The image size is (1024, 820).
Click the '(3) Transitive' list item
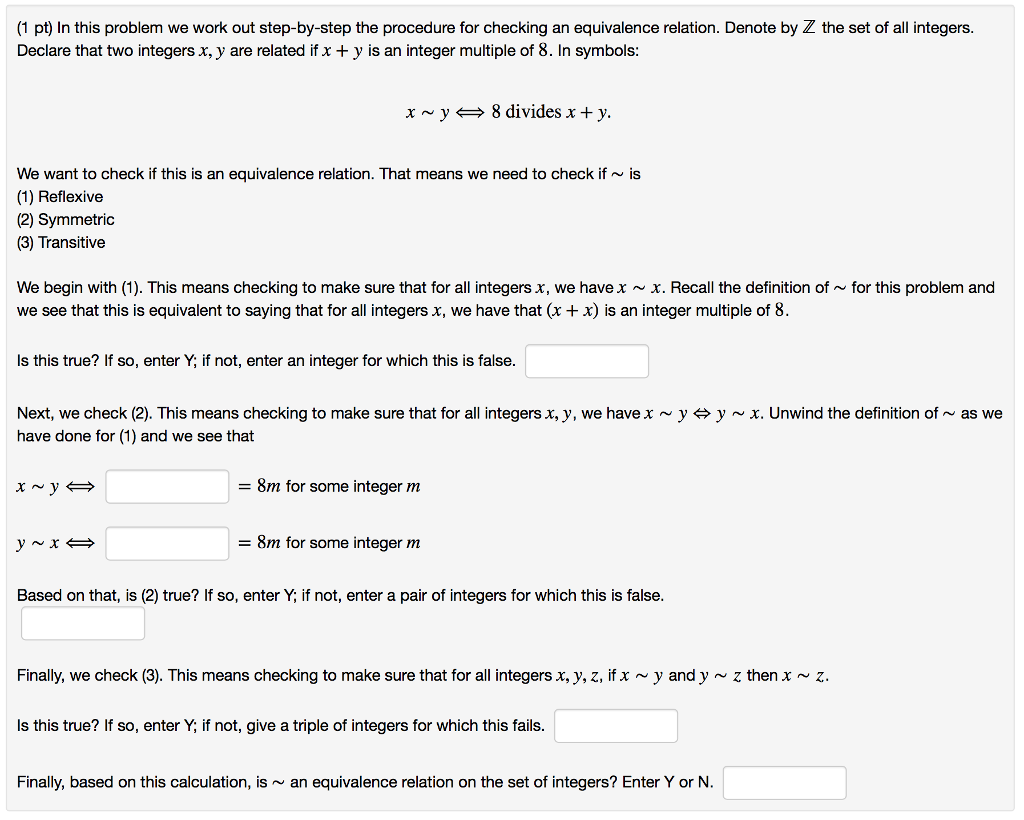click(x=61, y=243)
